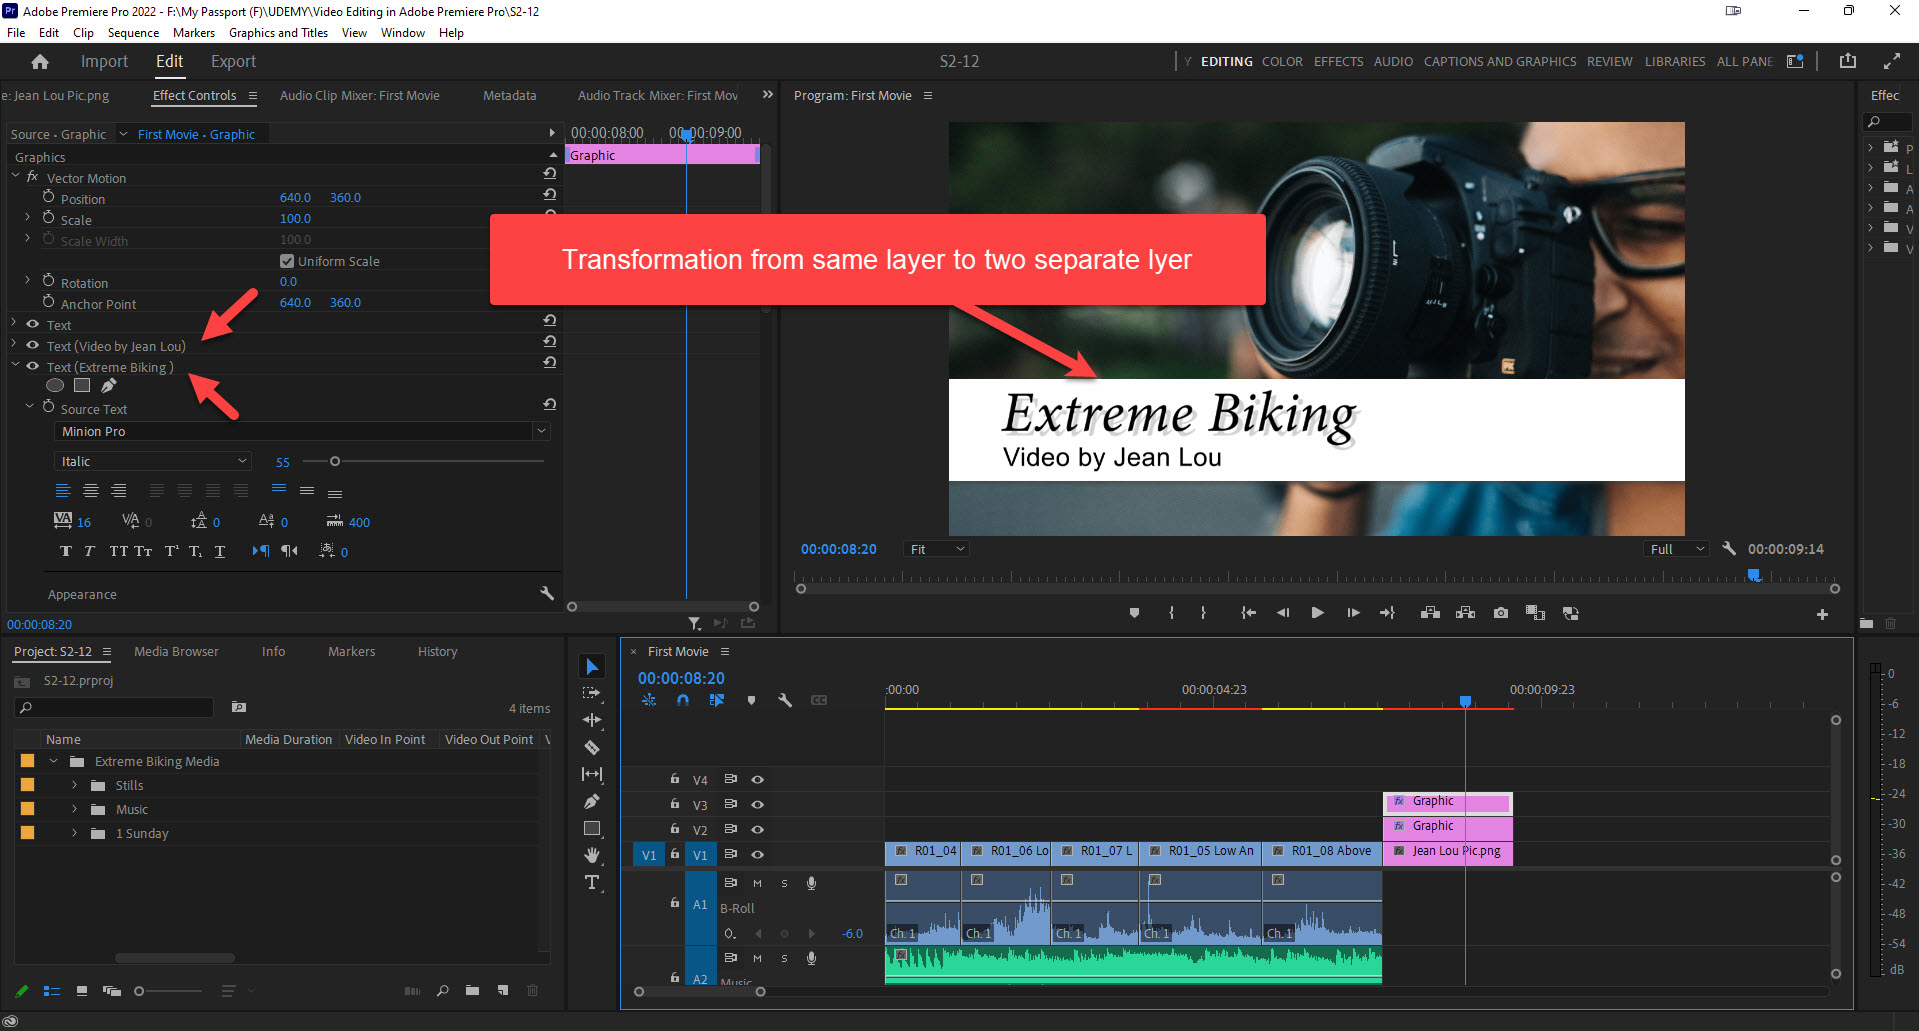The image size is (1919, 1031).
Task: Toggle visibility of video track V2
Action: click(x=757, y=829)
